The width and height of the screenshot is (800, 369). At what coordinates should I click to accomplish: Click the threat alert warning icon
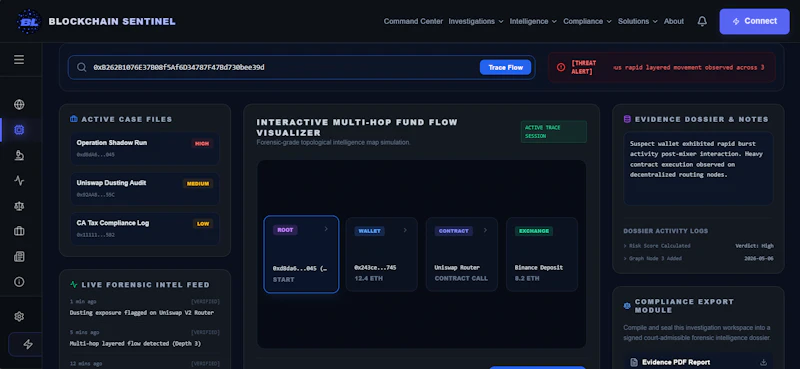pos(561,67)
